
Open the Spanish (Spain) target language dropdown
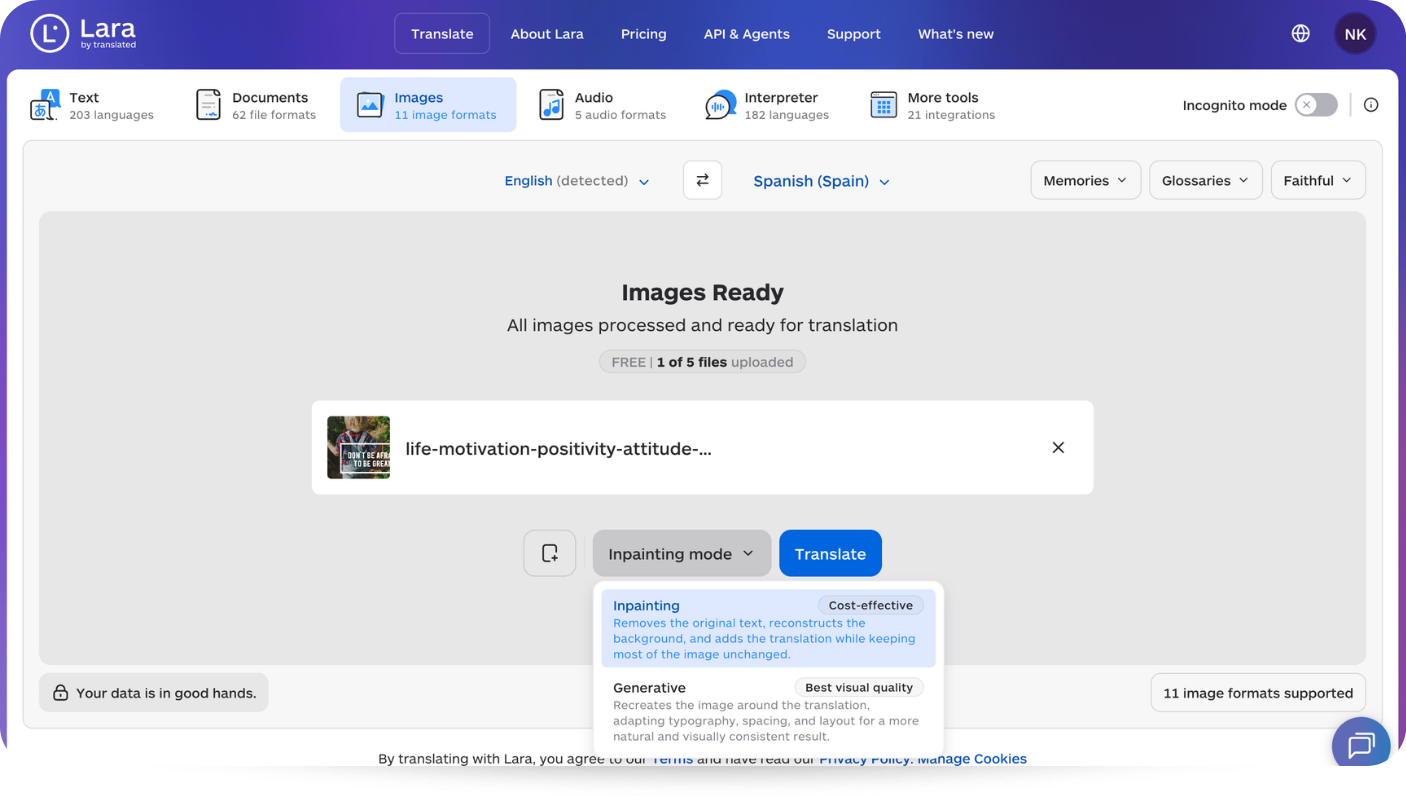click(821, 181)
